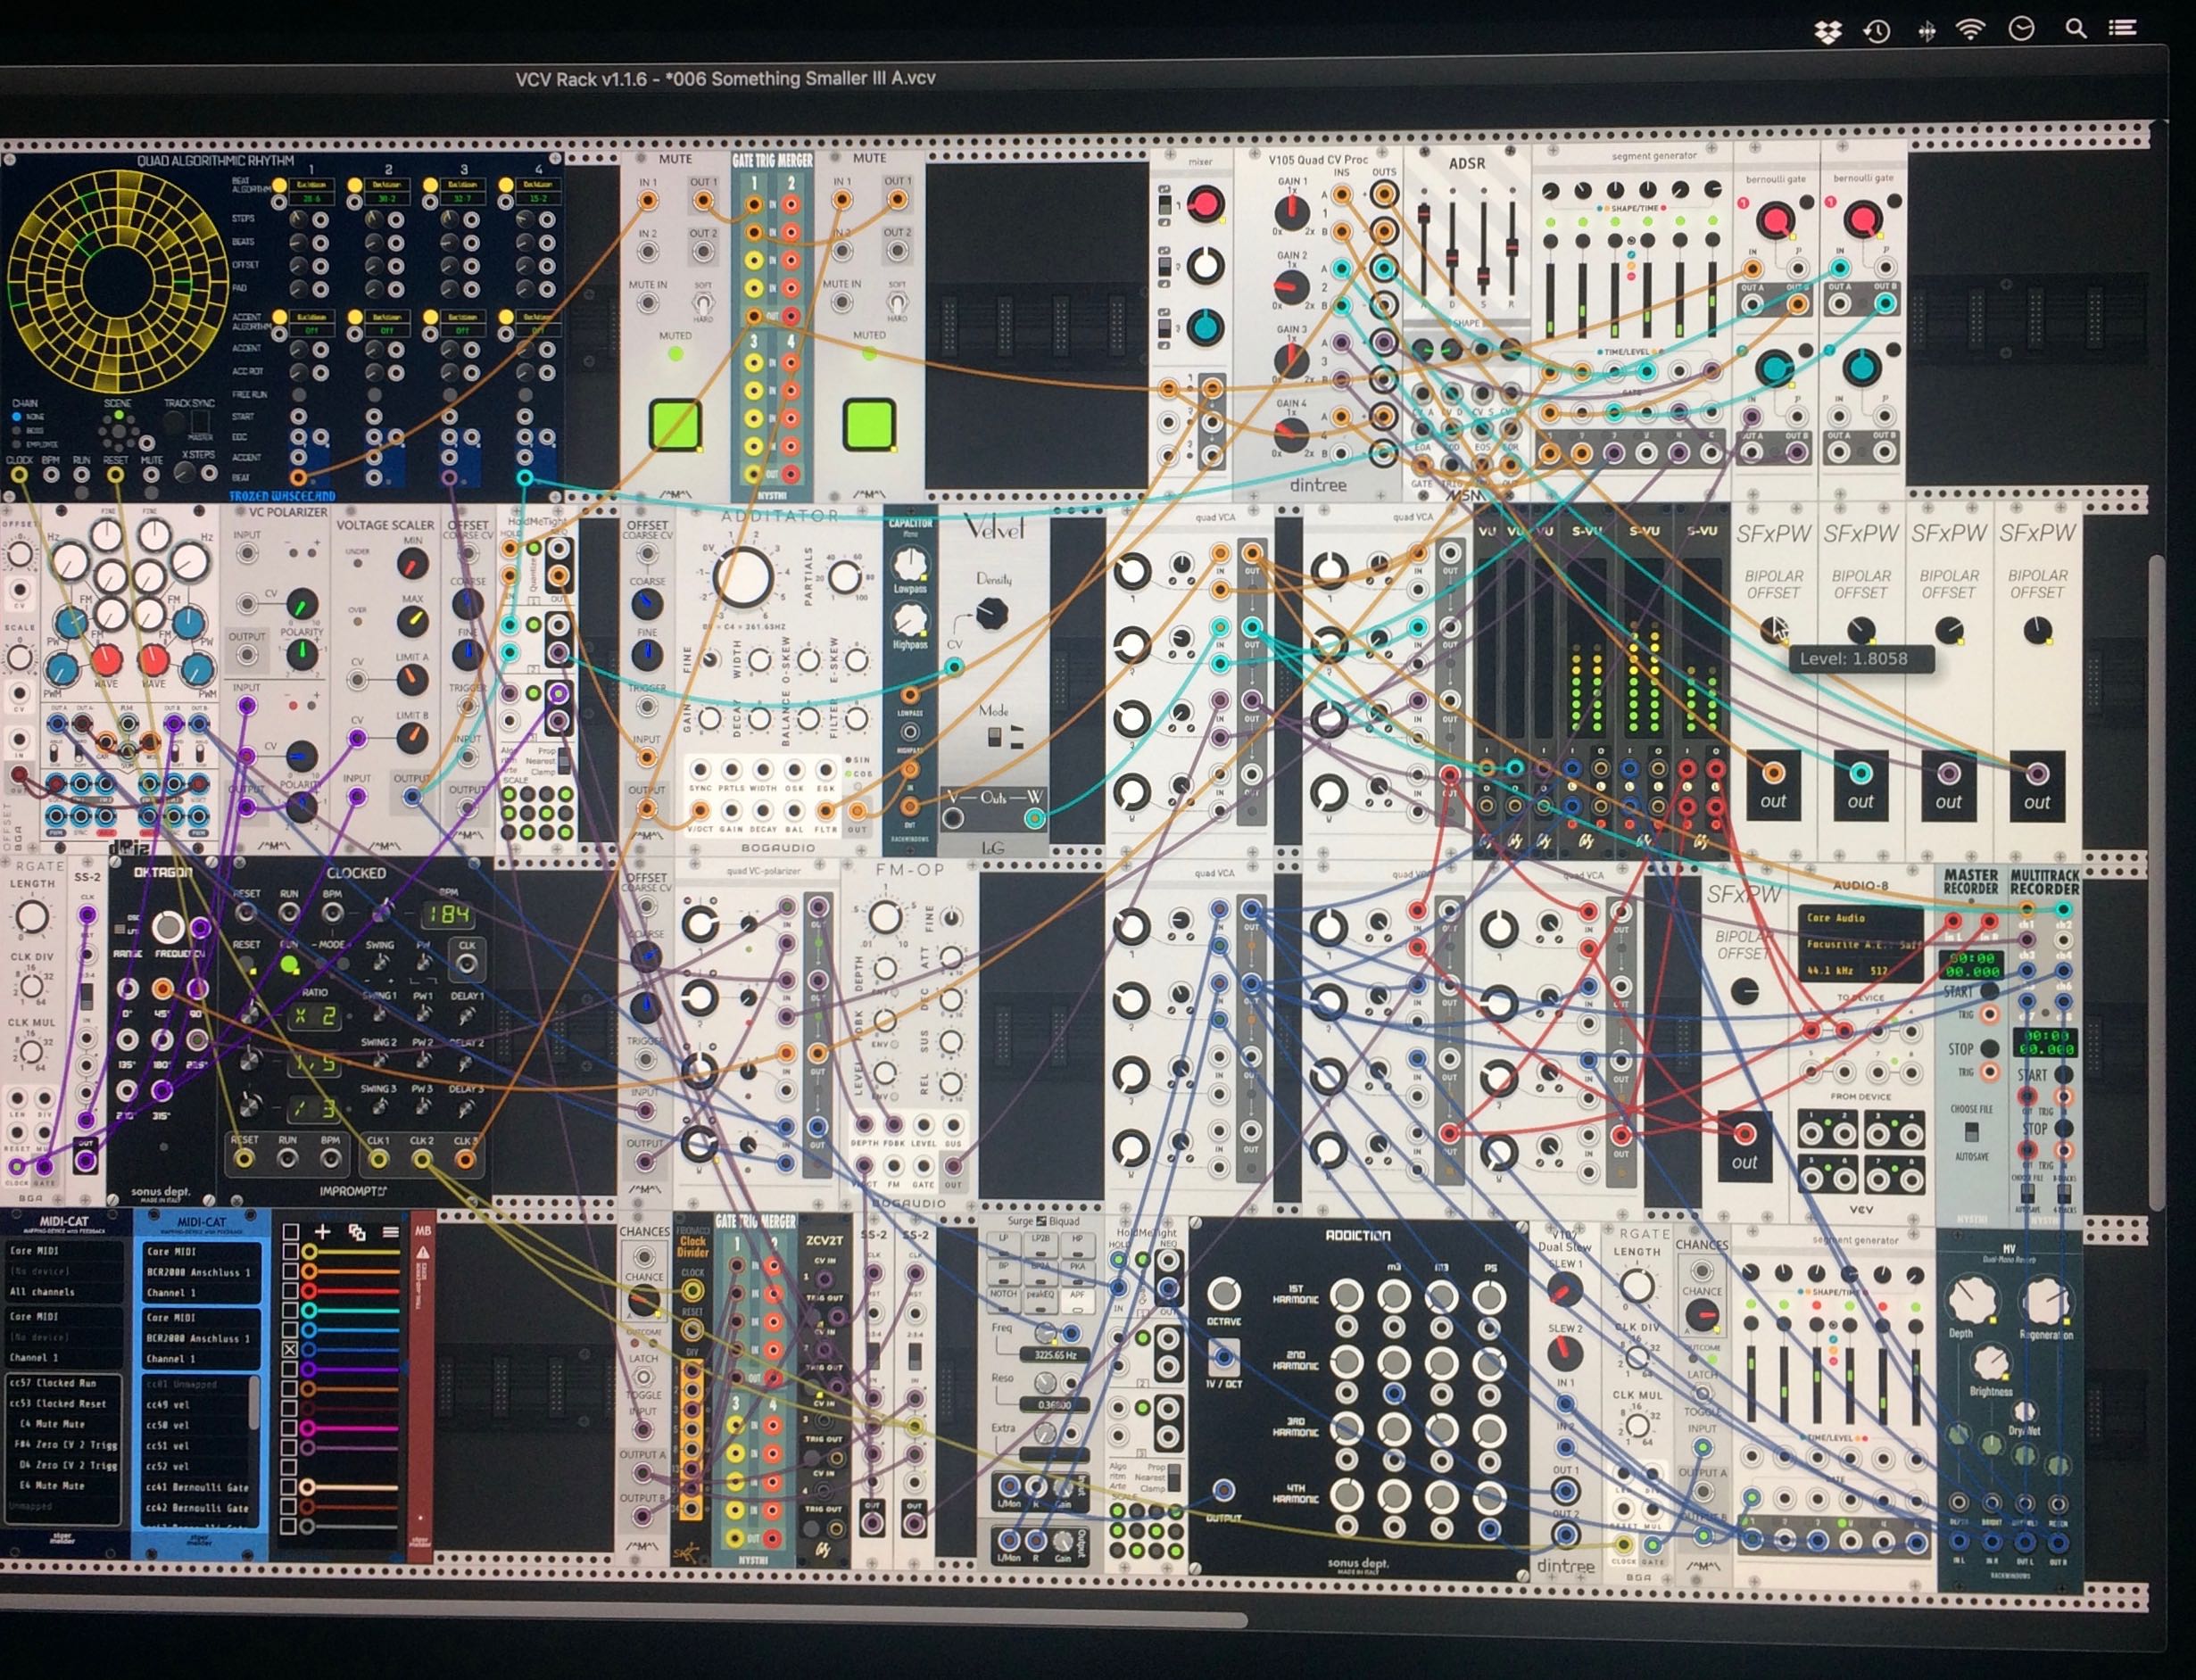The image size is (2196, 1680).
Task: Click the 3225.65 Hz frequency field on Surge Biquad
Action: pos(1053,1355)
